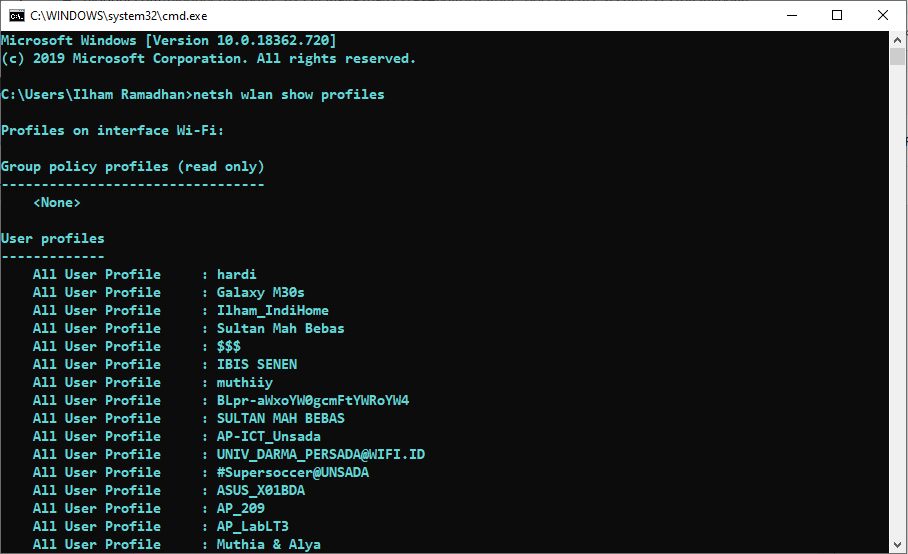Click the profile name $$$

coord(228,346)
